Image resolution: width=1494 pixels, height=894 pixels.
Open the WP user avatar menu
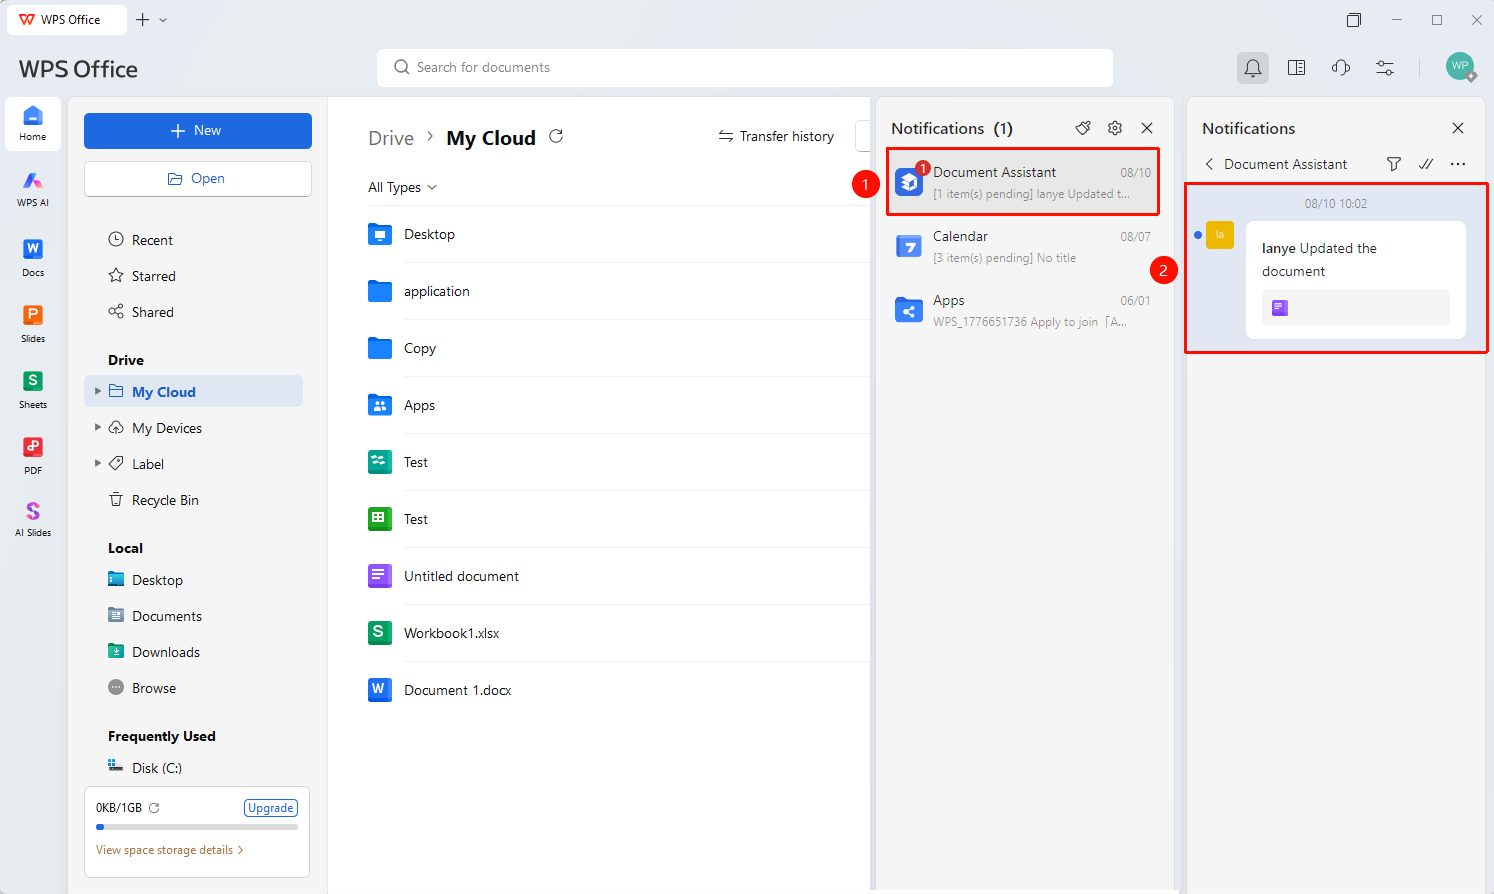pyautogui.click(x=1460, y=67)
